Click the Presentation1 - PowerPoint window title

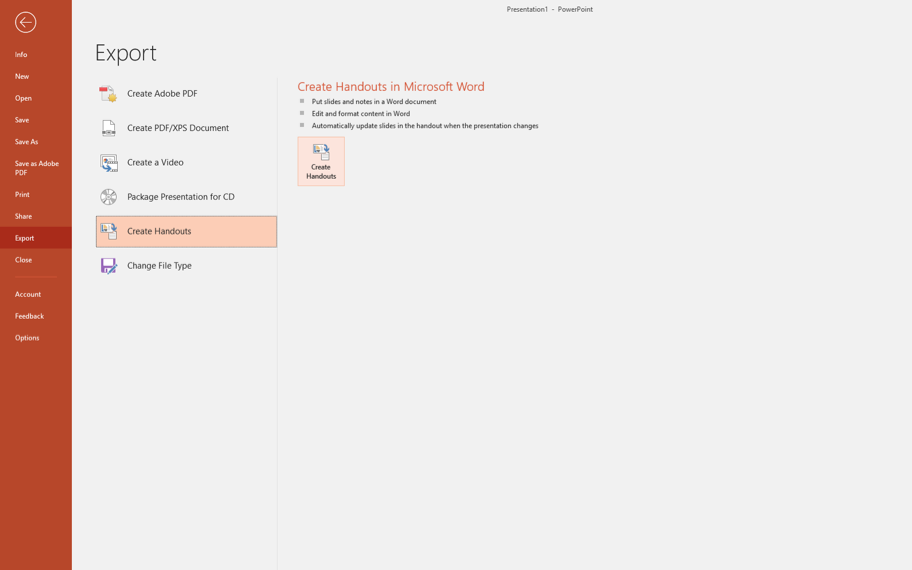(550, 9)
